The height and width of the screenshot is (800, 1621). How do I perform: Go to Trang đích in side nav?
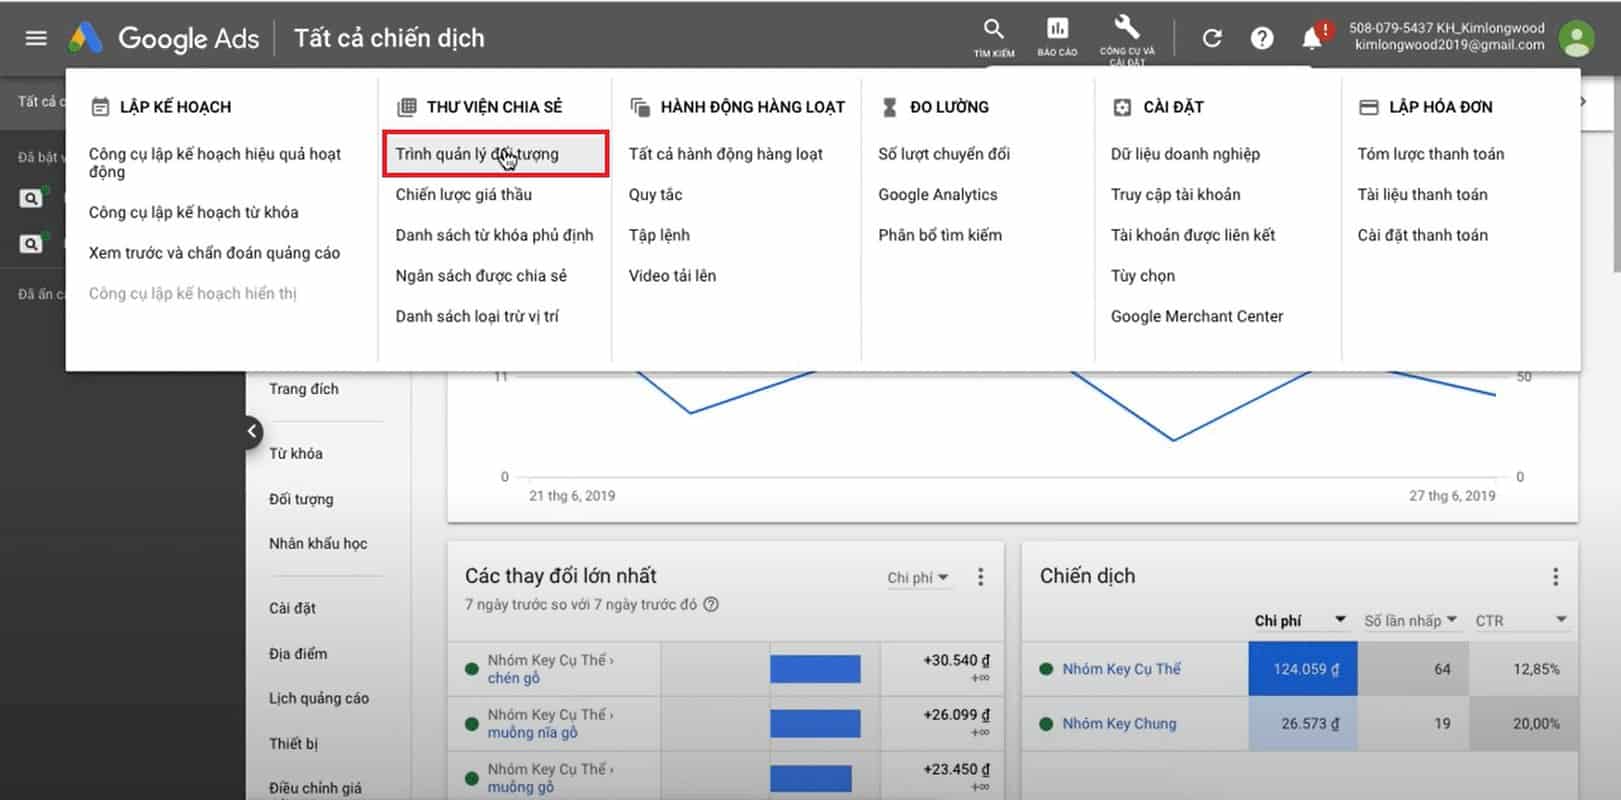304,389
